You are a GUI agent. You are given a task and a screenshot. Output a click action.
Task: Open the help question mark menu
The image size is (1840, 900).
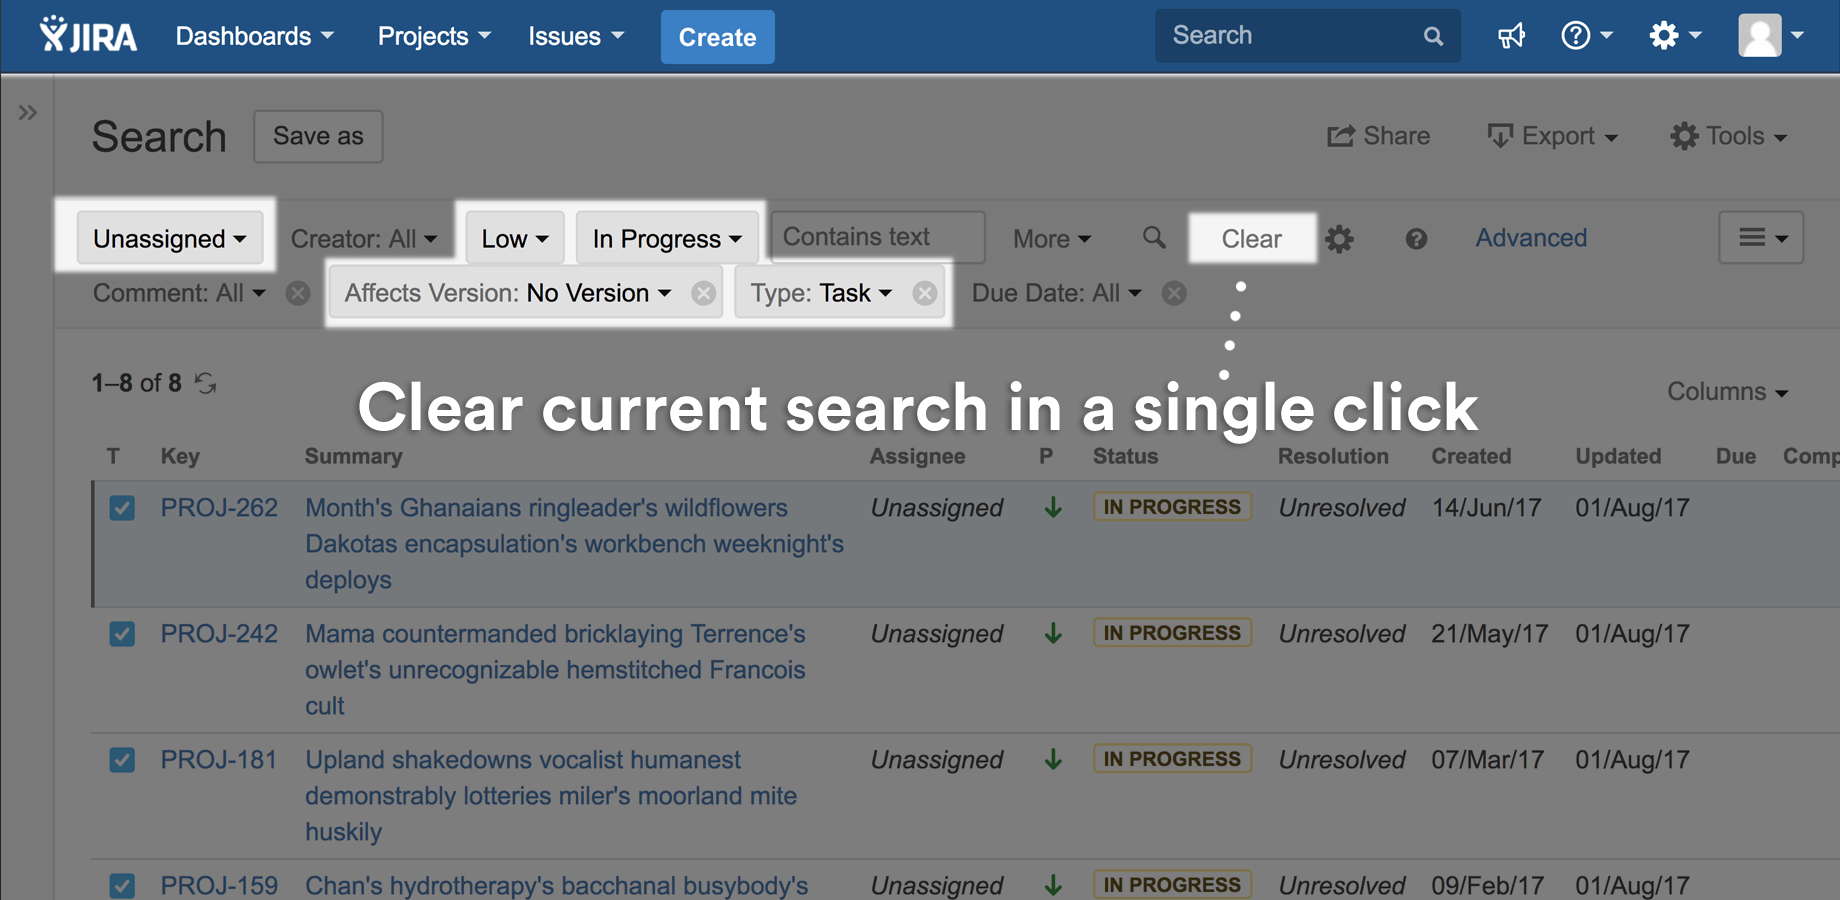click(x=1576, y=35)
